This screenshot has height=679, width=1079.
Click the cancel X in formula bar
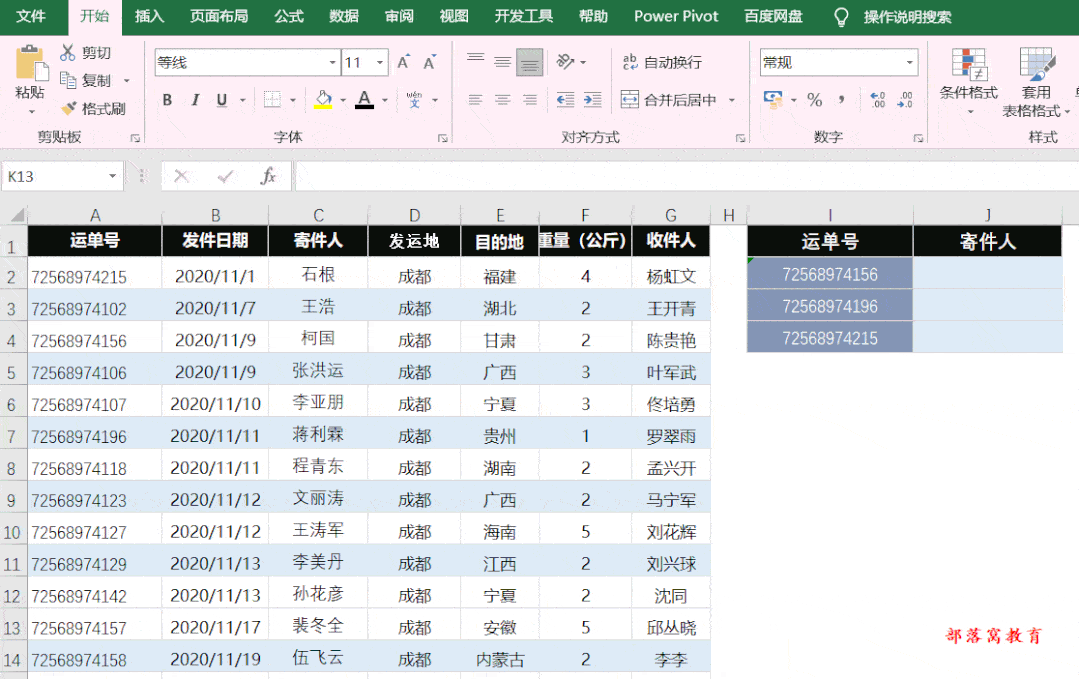click(181, 176)
